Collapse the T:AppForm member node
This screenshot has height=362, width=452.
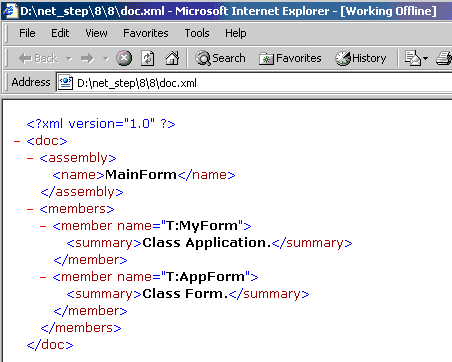tap(43, 277)
